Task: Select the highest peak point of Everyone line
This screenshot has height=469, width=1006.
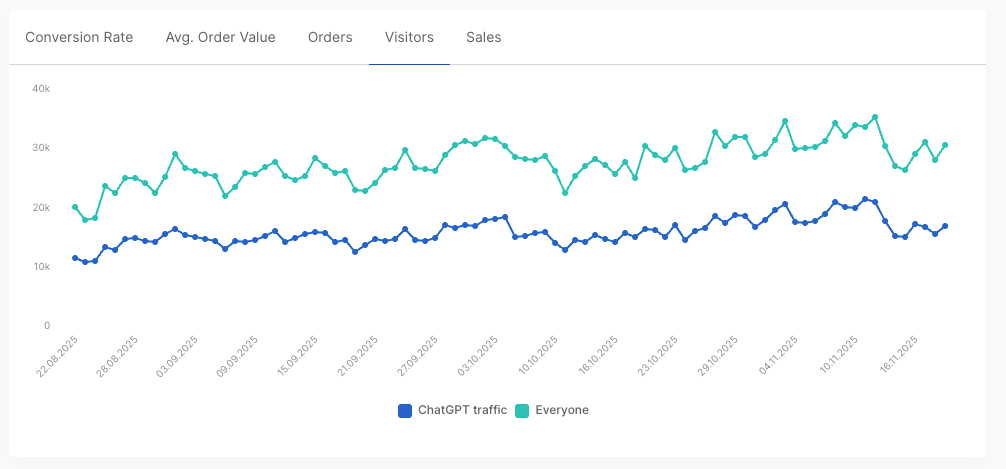Action: tap(875, 117)
